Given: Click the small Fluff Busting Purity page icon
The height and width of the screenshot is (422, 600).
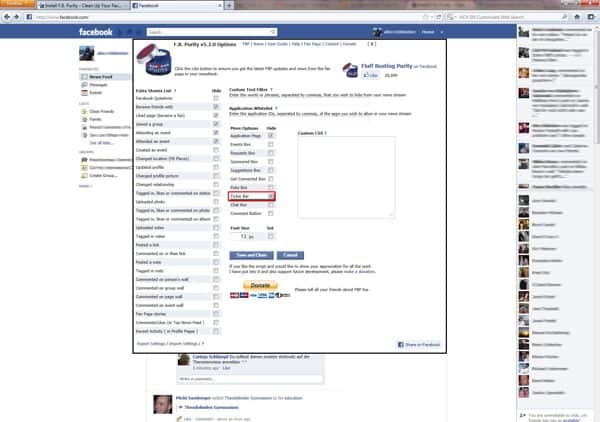Looking at the screenshot, I should tap(350, 70).
